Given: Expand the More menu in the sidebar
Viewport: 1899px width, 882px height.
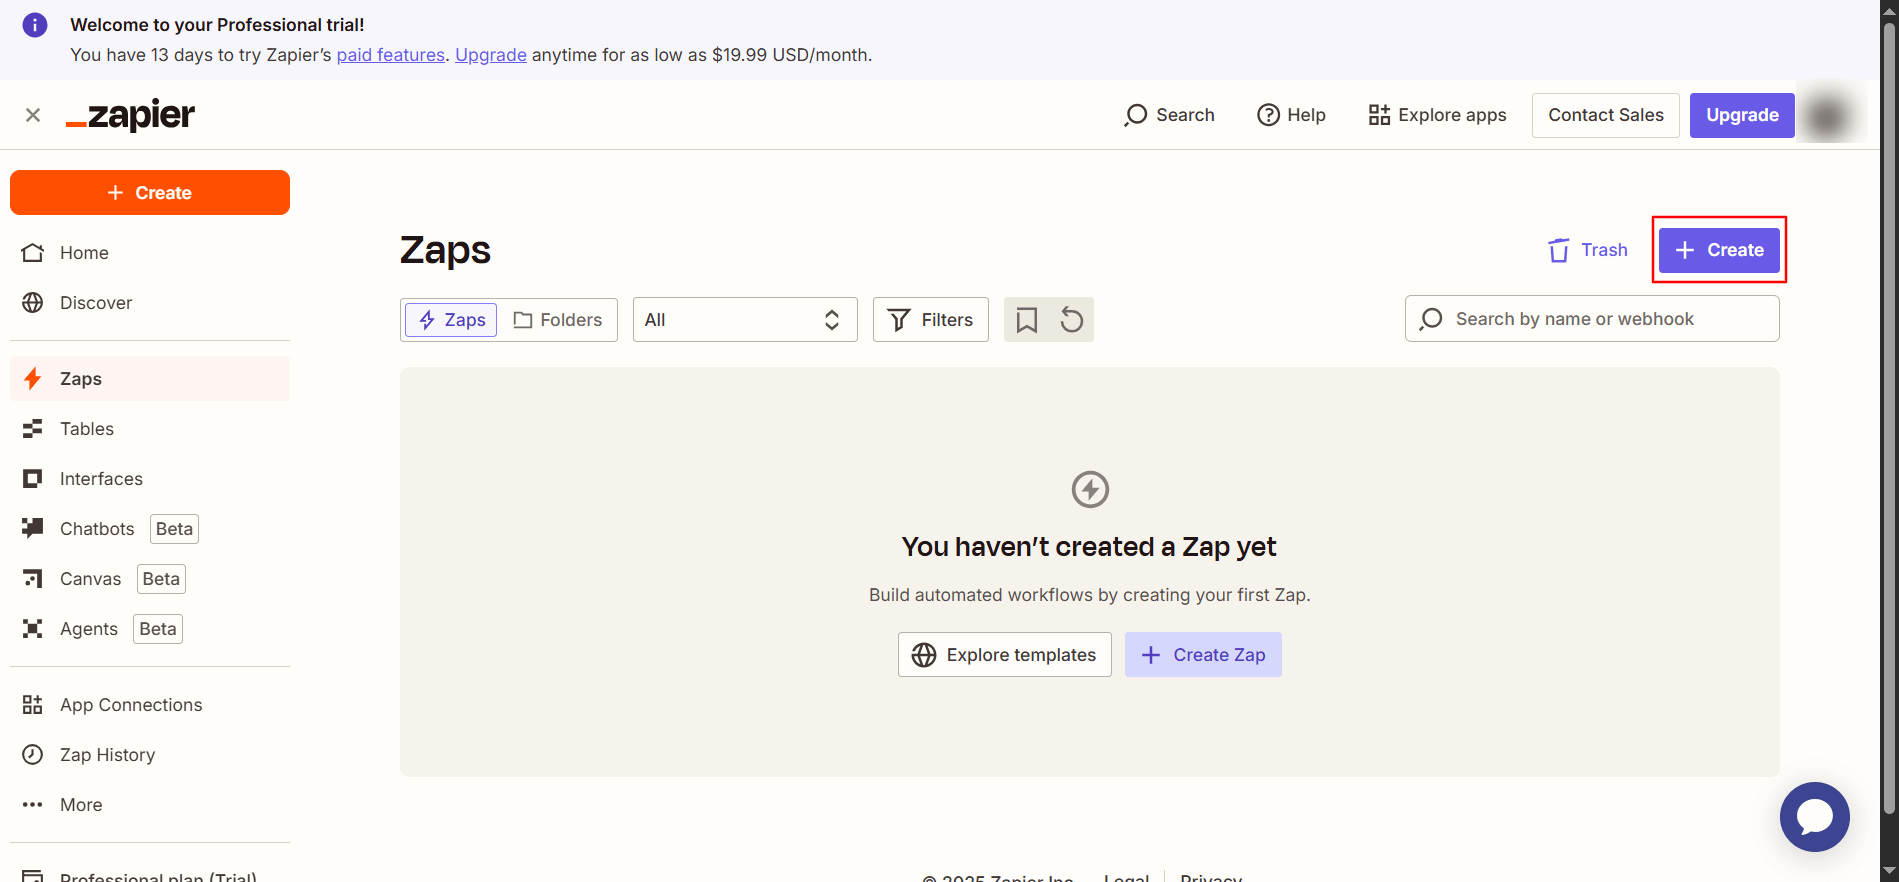Looking at the screenshot, I should (x=150, y=805).
